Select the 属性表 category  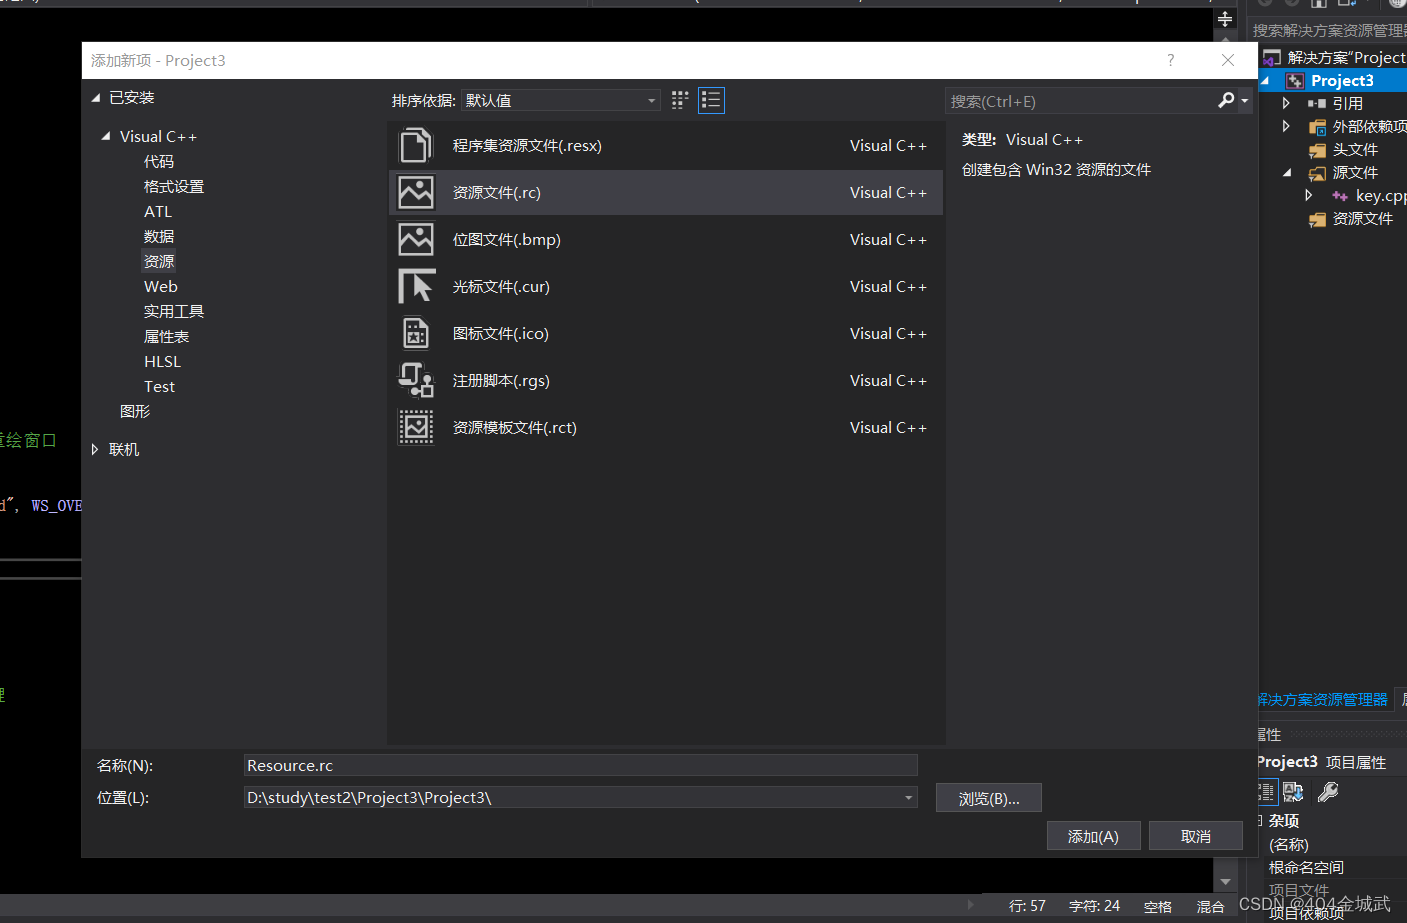click(166, 337)
